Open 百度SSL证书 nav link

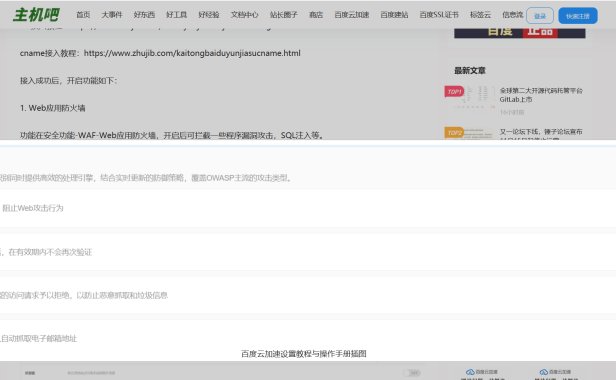[439, 15]
